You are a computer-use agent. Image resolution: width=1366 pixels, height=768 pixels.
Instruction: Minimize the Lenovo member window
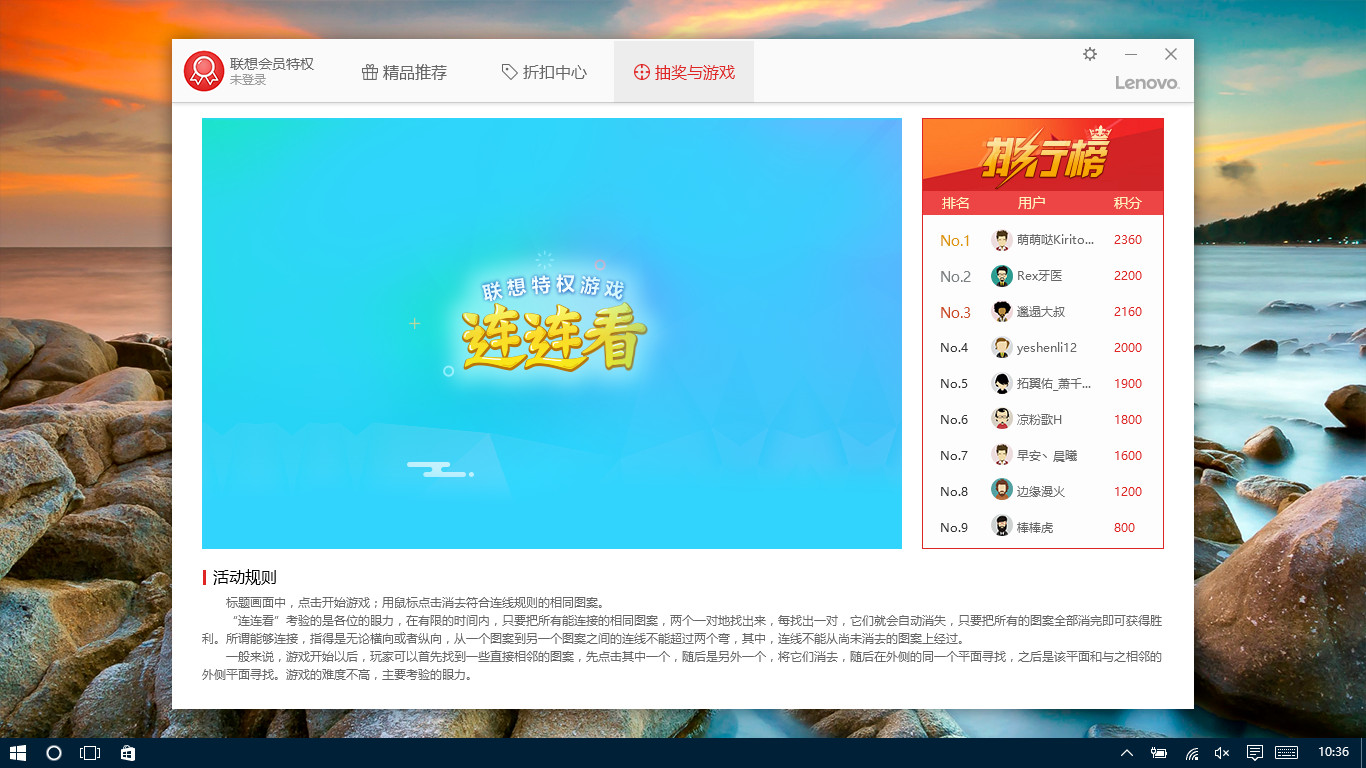[1131, 54]
